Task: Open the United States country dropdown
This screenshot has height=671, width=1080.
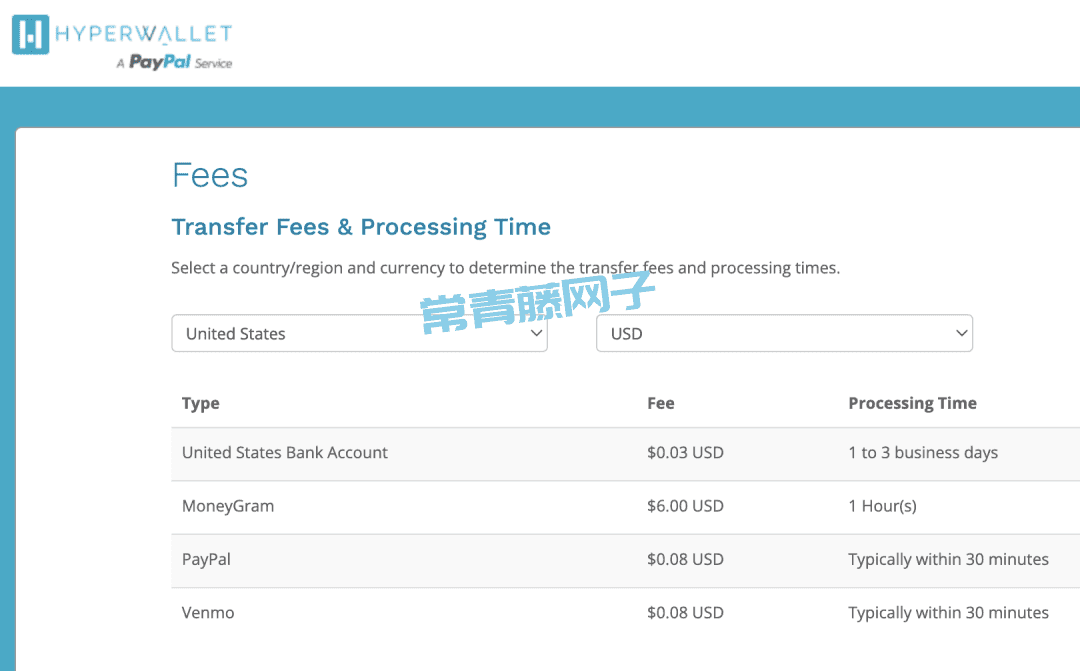Action: [x=359, y=333]
